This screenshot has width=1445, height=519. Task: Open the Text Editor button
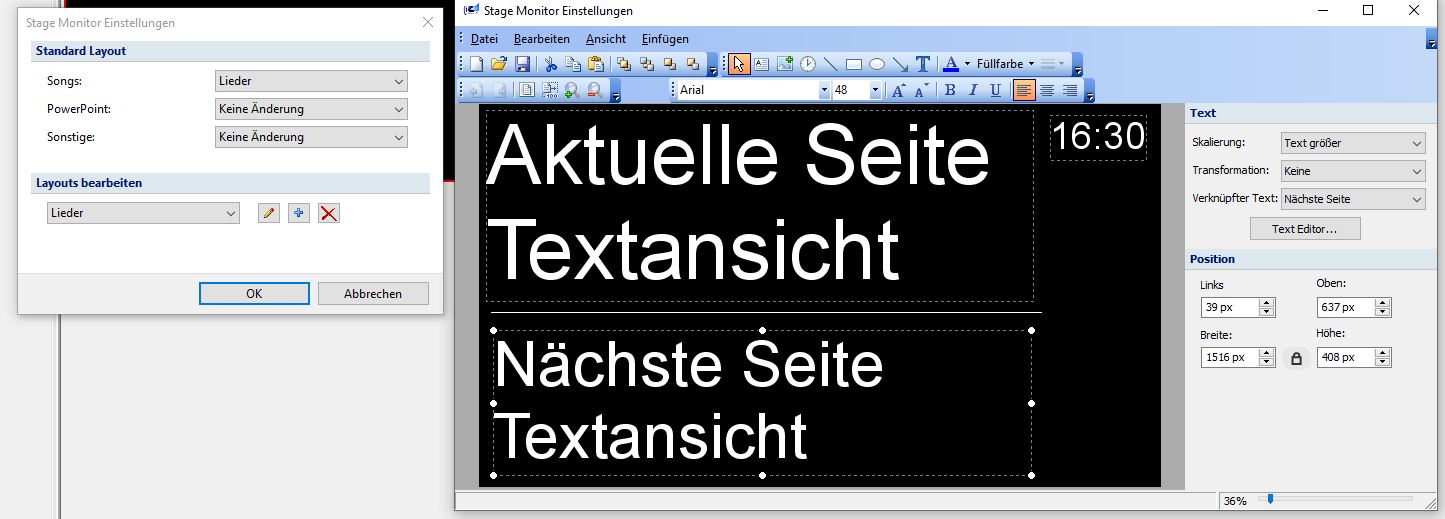[1305, 229]
